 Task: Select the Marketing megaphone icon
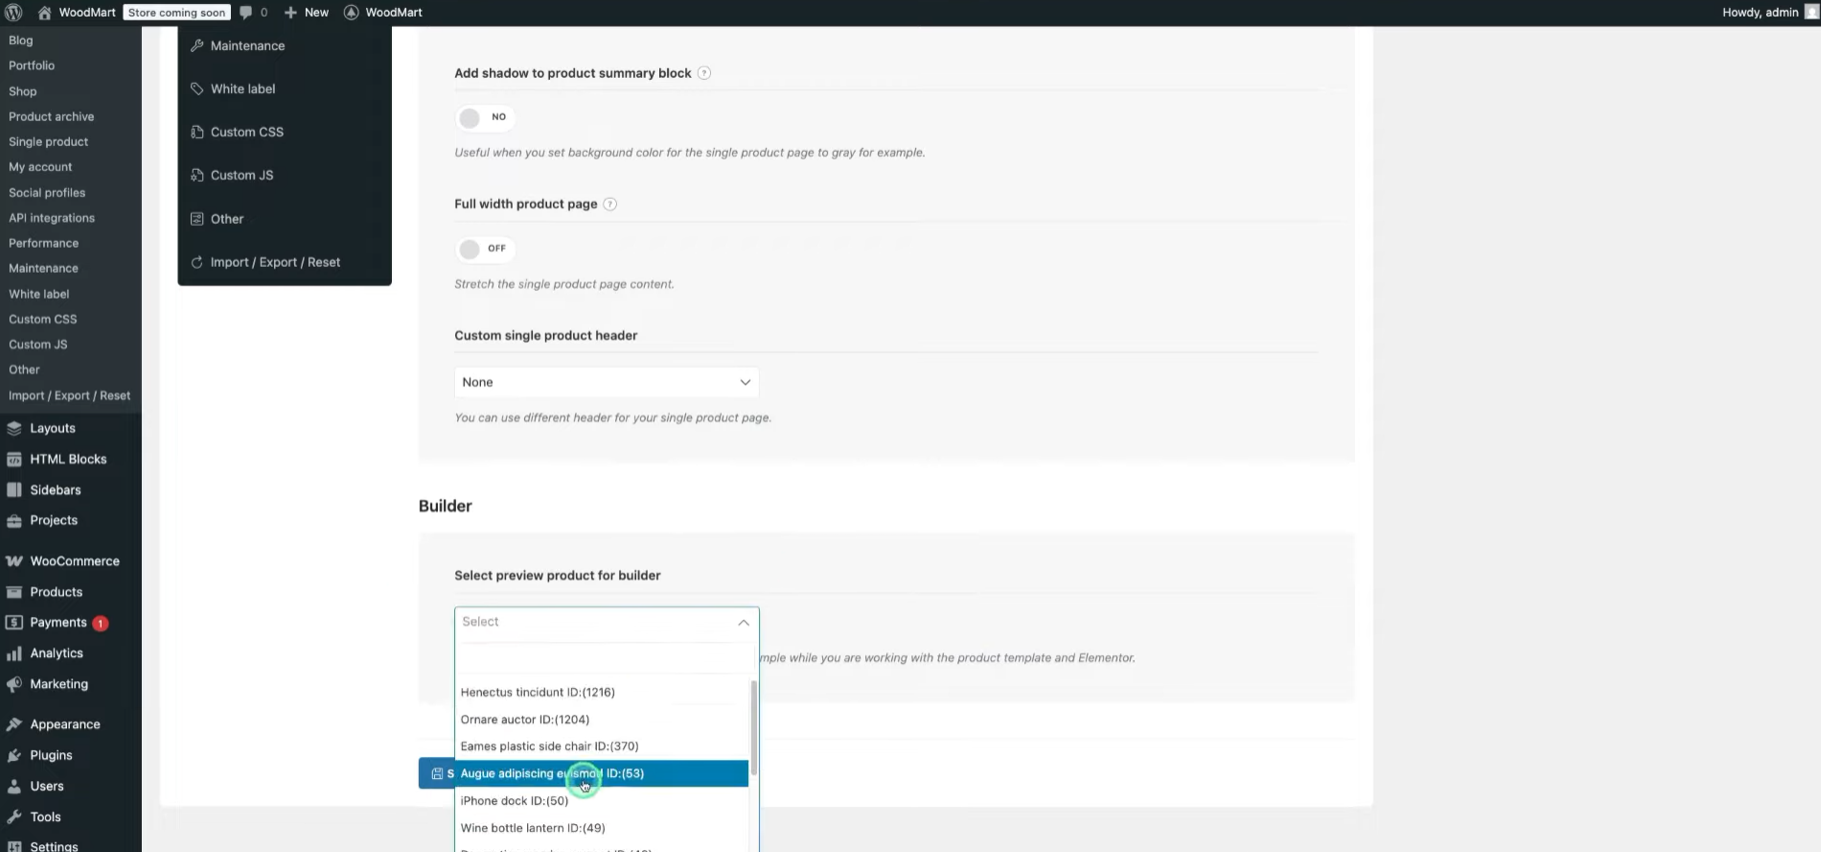tap(14, 684)
